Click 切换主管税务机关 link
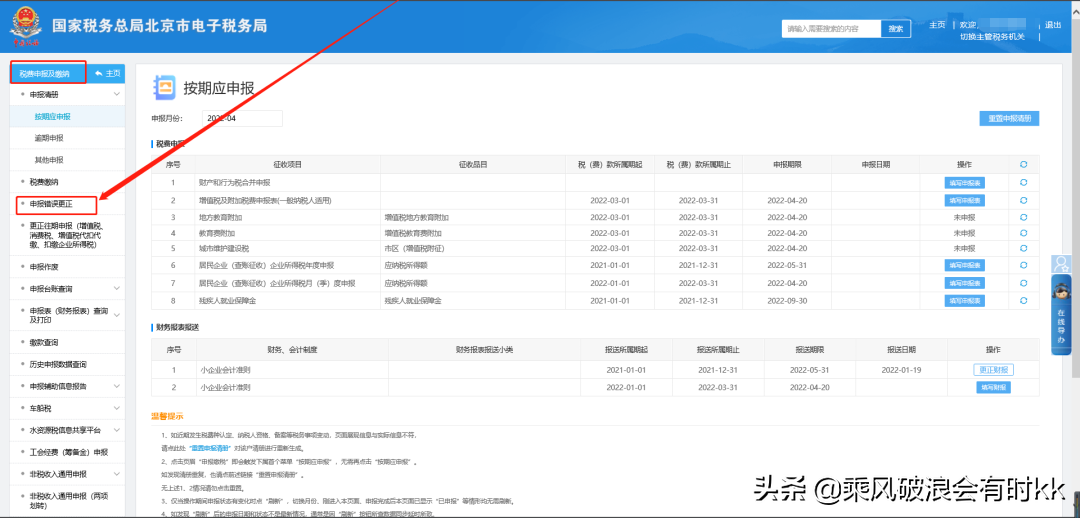 point(993,37)
